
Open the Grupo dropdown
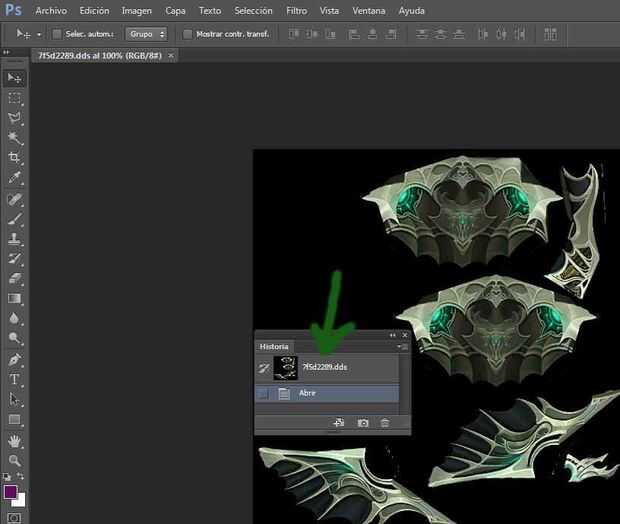pos(147,34)
